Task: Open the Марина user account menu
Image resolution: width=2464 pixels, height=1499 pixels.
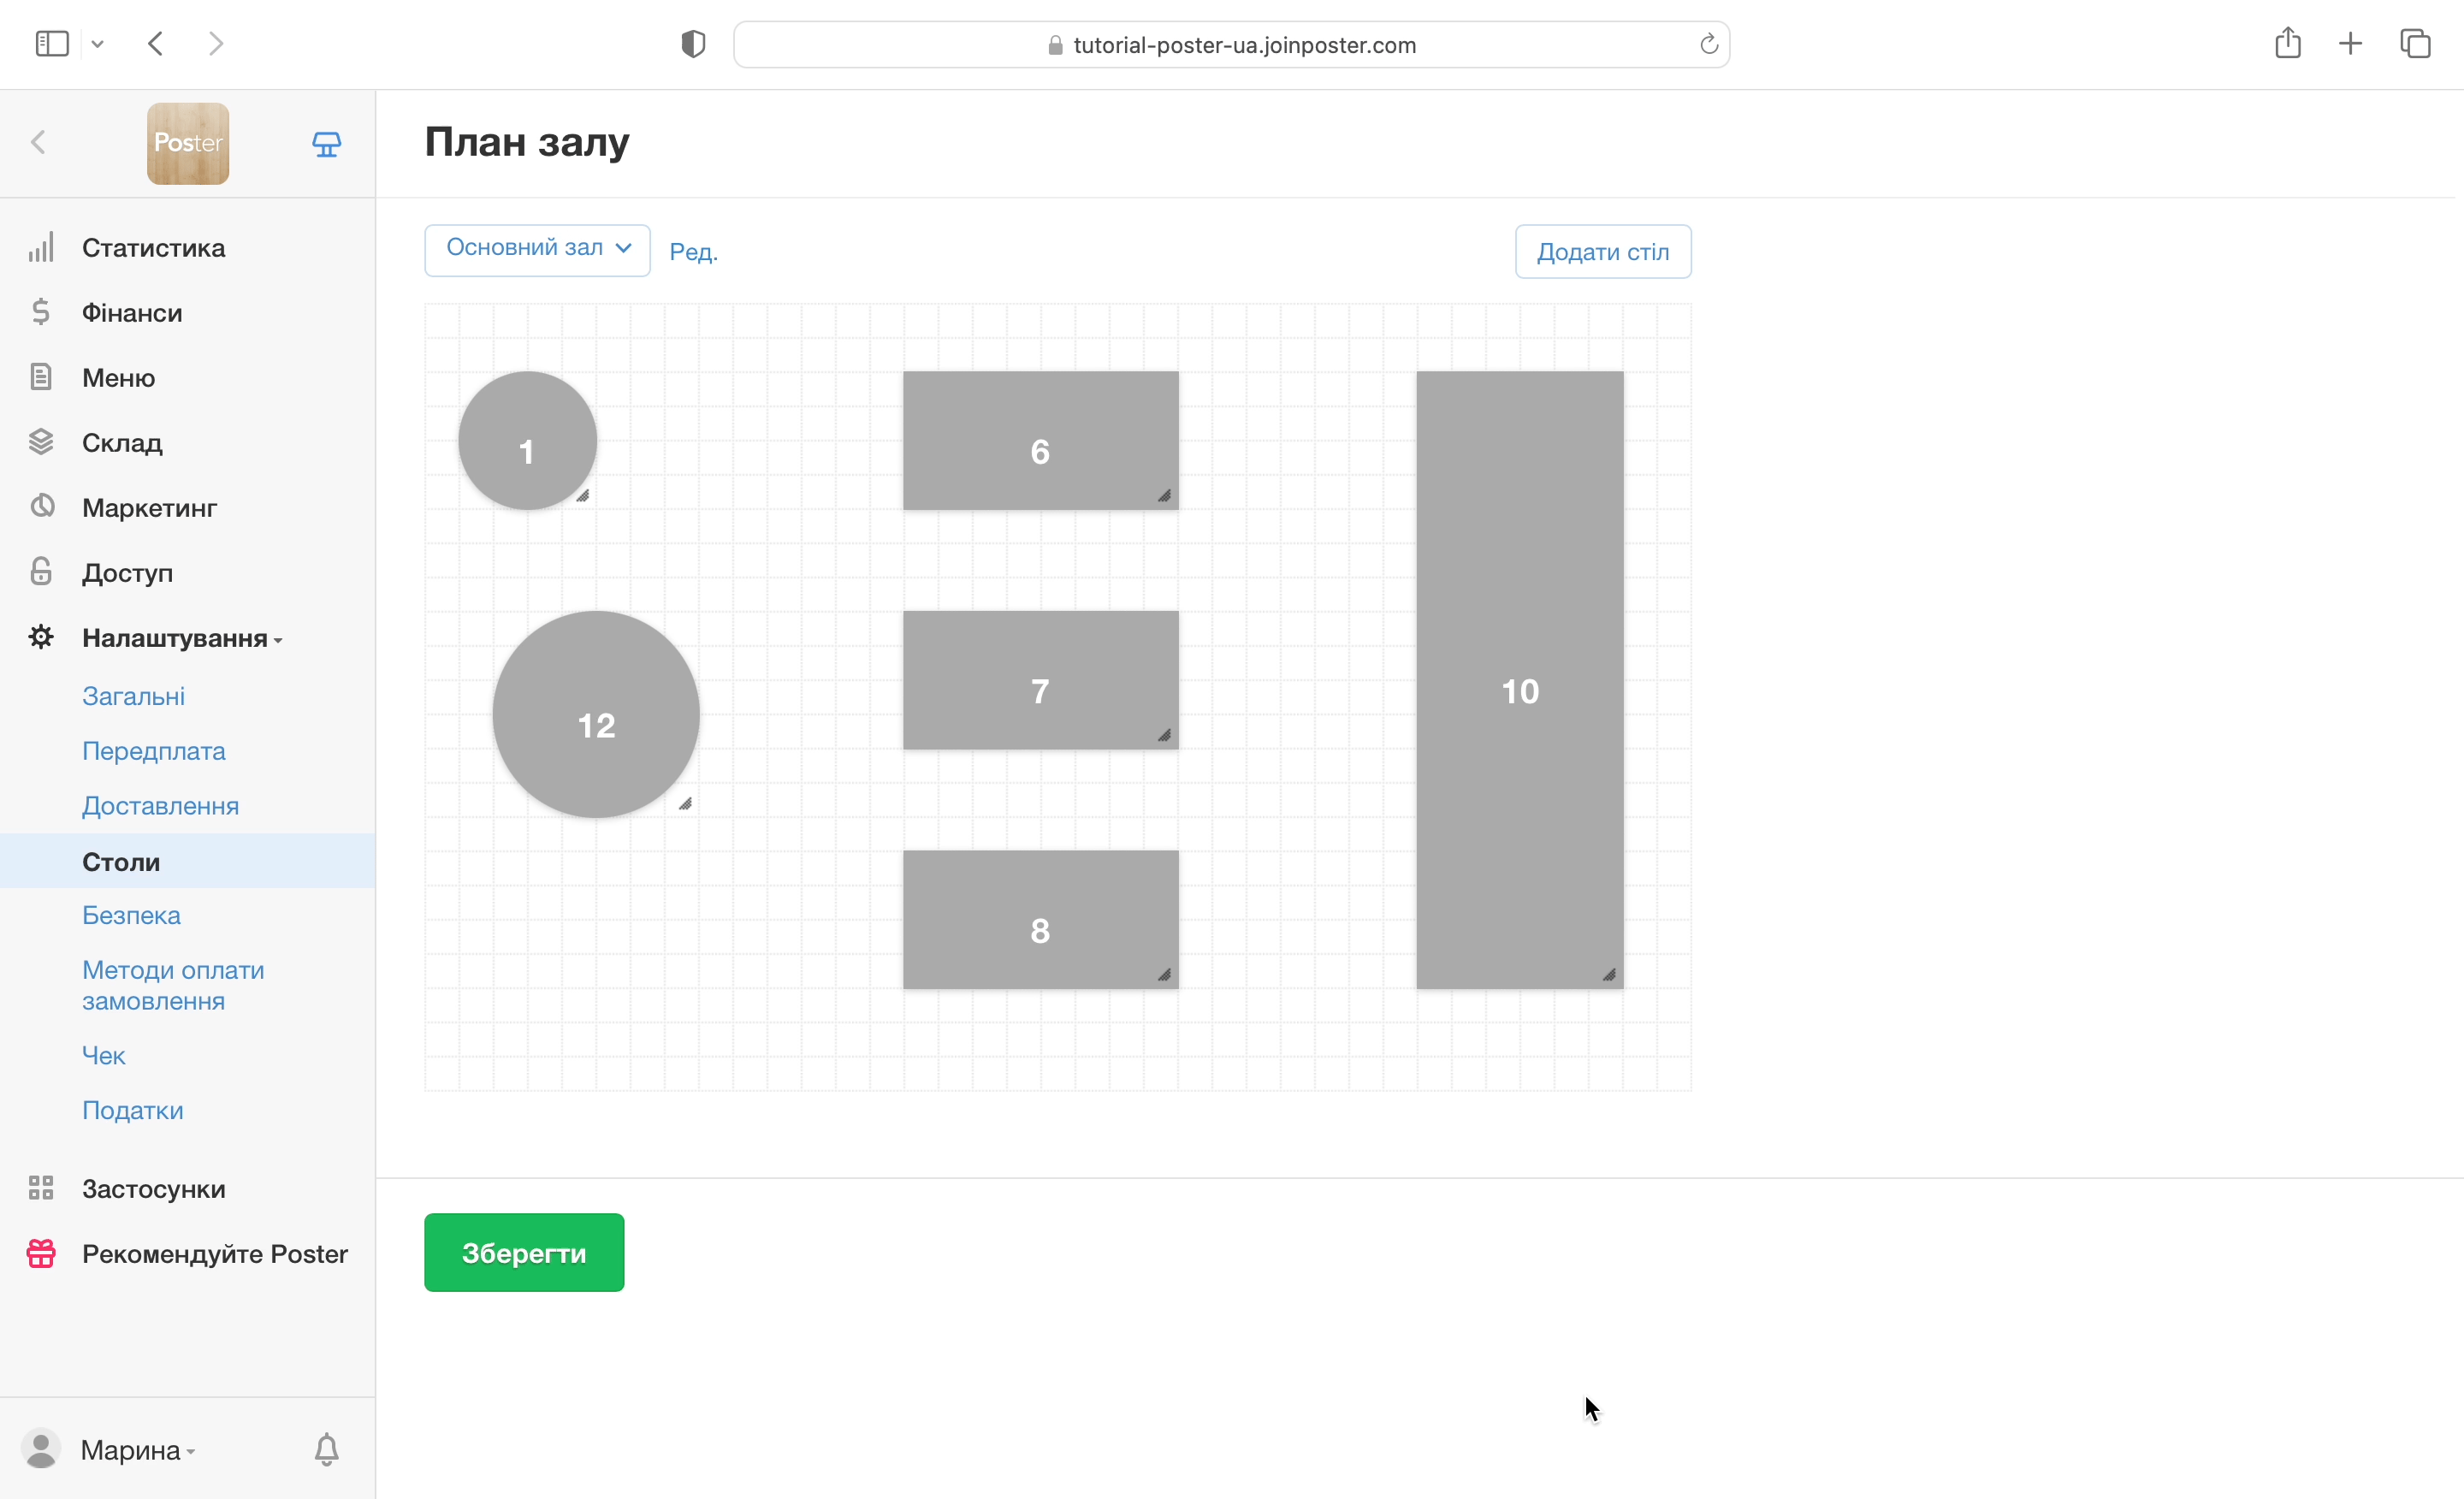Action: (x=130, y=1449)
